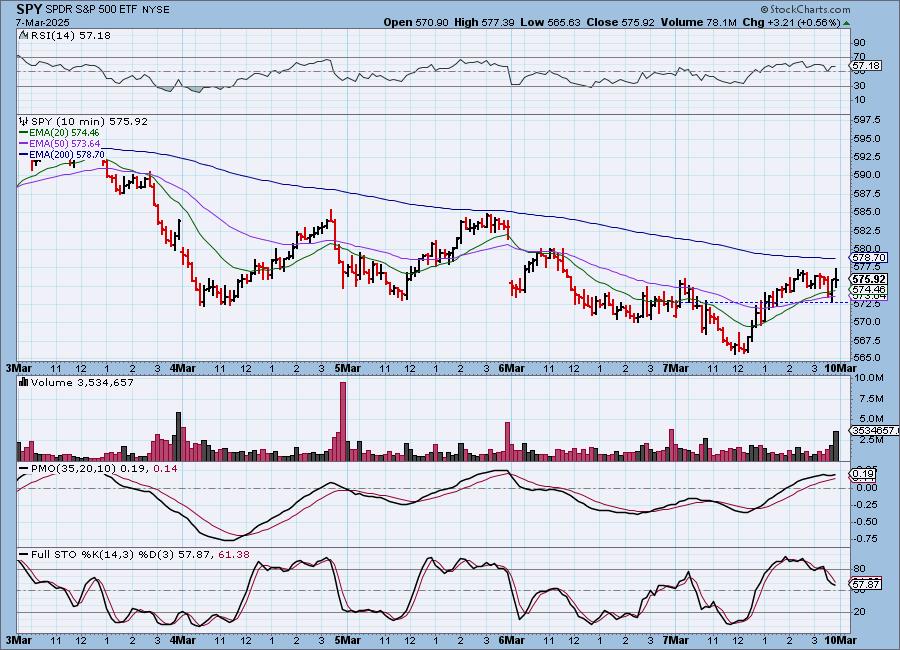Click the 80 level on stochastic axis
This screenshot has width=900, height=650.
(859, 568)
